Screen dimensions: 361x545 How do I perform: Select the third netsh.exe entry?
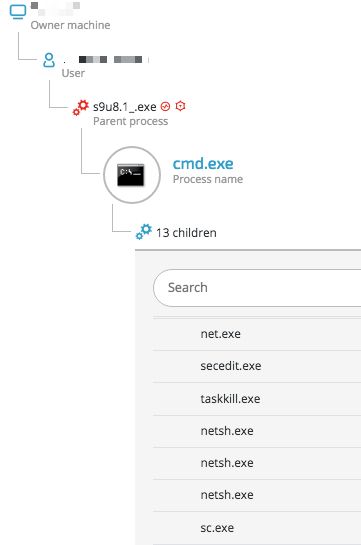click(257, 495)
